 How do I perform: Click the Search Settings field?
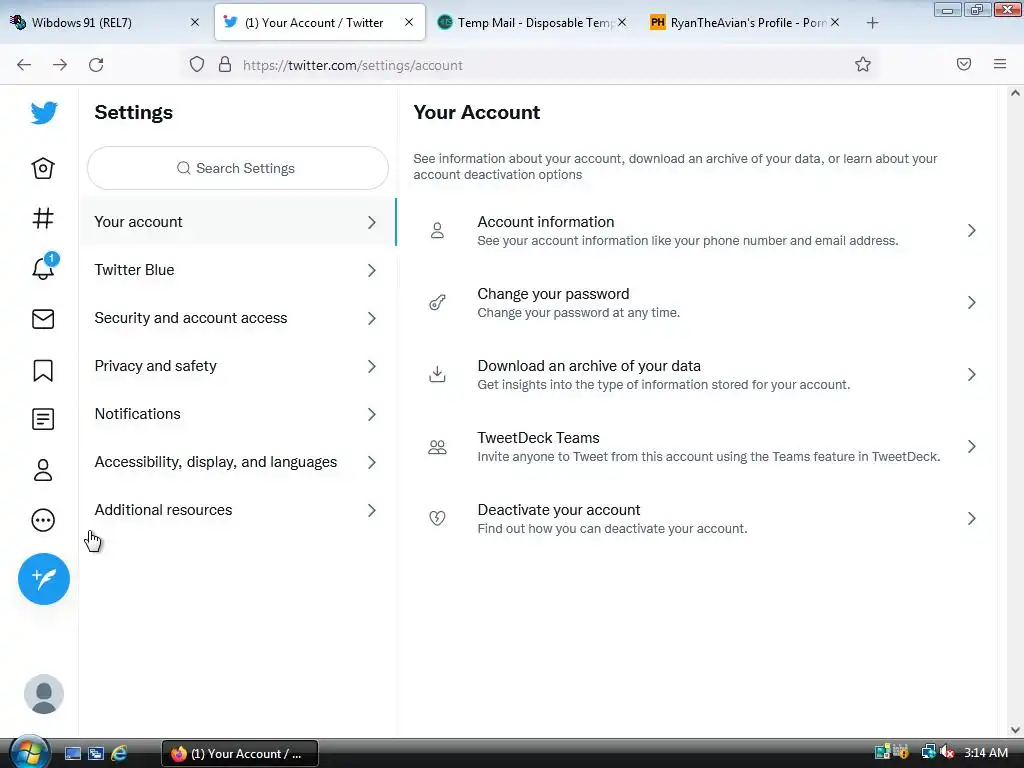(x=238, y=168)
